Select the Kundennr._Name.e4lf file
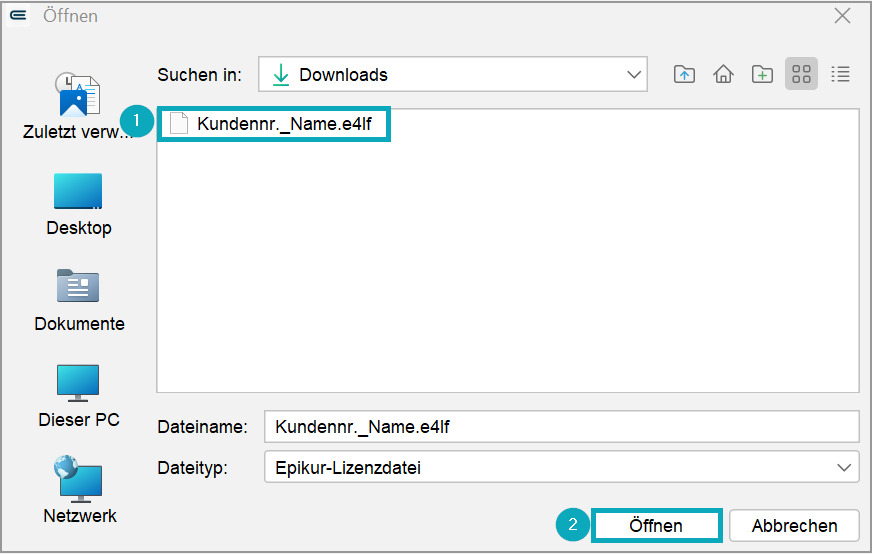872x554 pixels. pyautogui.click(x=274, y=124)
